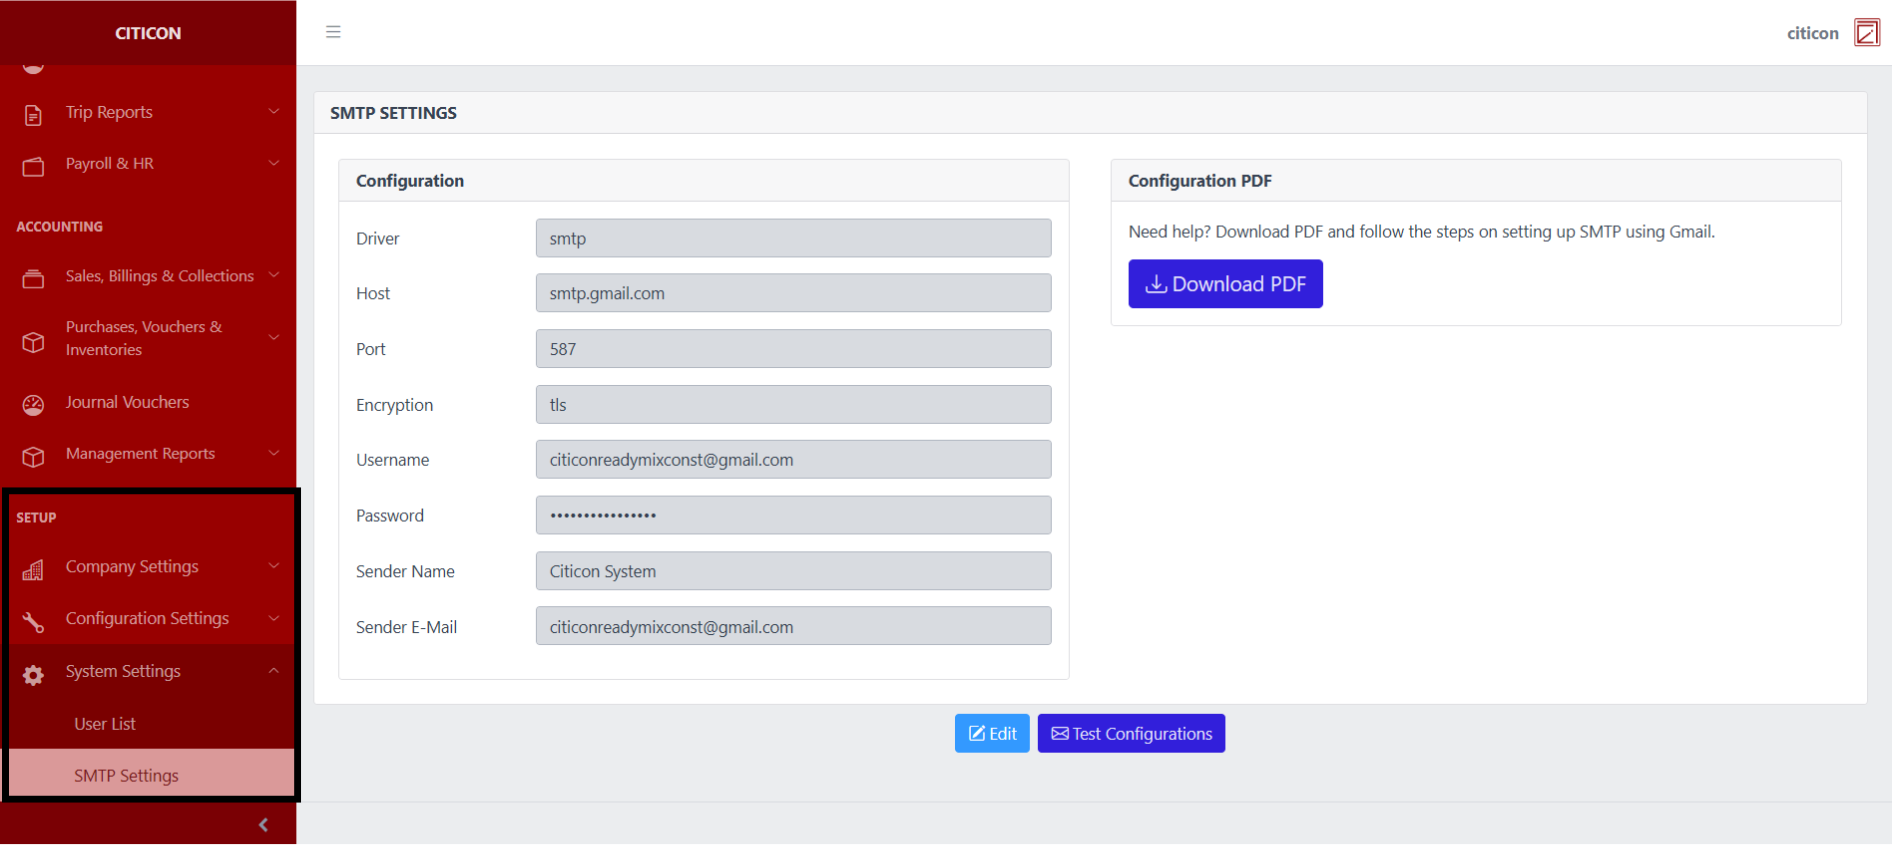Open Journal Vouchers menu item
This screenshot has width=1892, height=845.
point(148,402)
